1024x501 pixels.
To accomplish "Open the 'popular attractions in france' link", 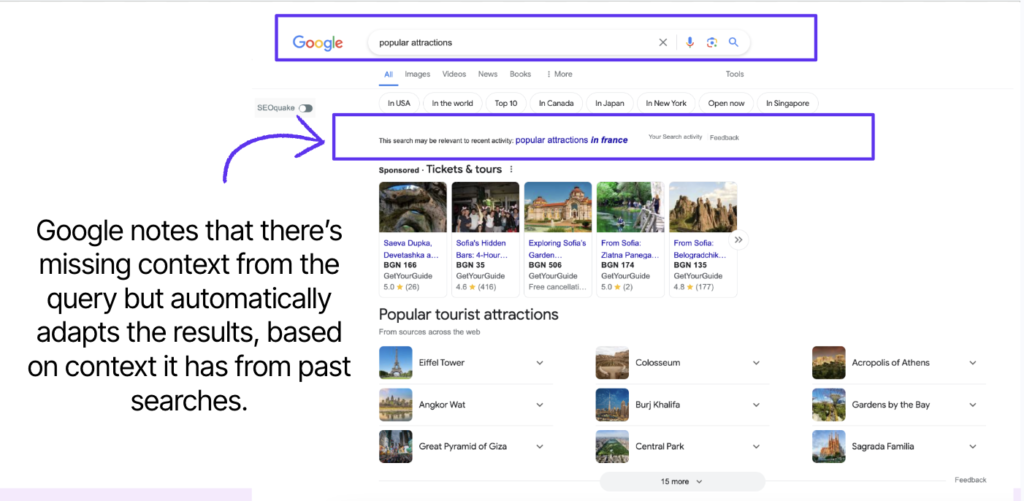I will tap(571, 140).
